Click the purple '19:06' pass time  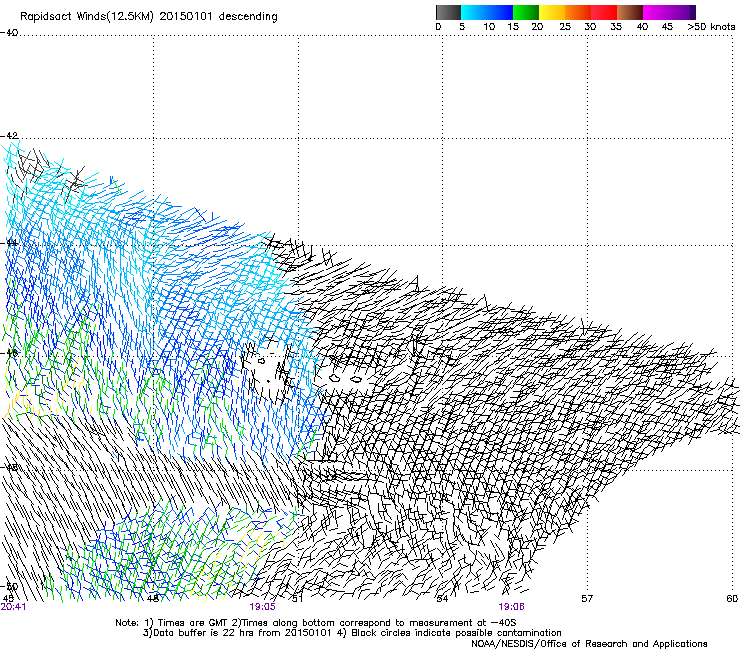pyautogui.click(x=511, y=607)
